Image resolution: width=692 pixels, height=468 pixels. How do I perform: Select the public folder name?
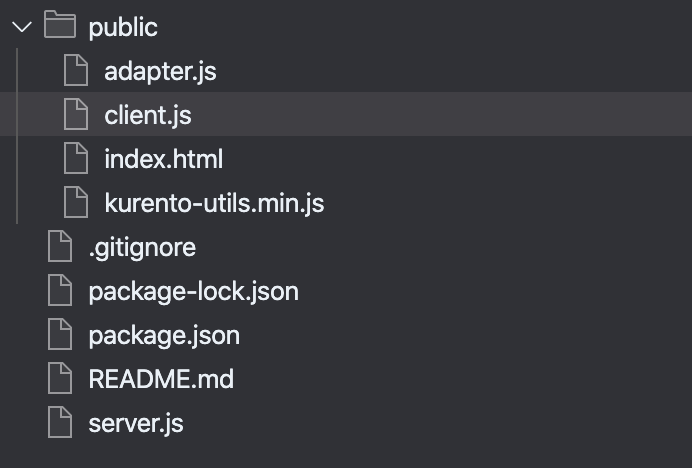(123, 28)
